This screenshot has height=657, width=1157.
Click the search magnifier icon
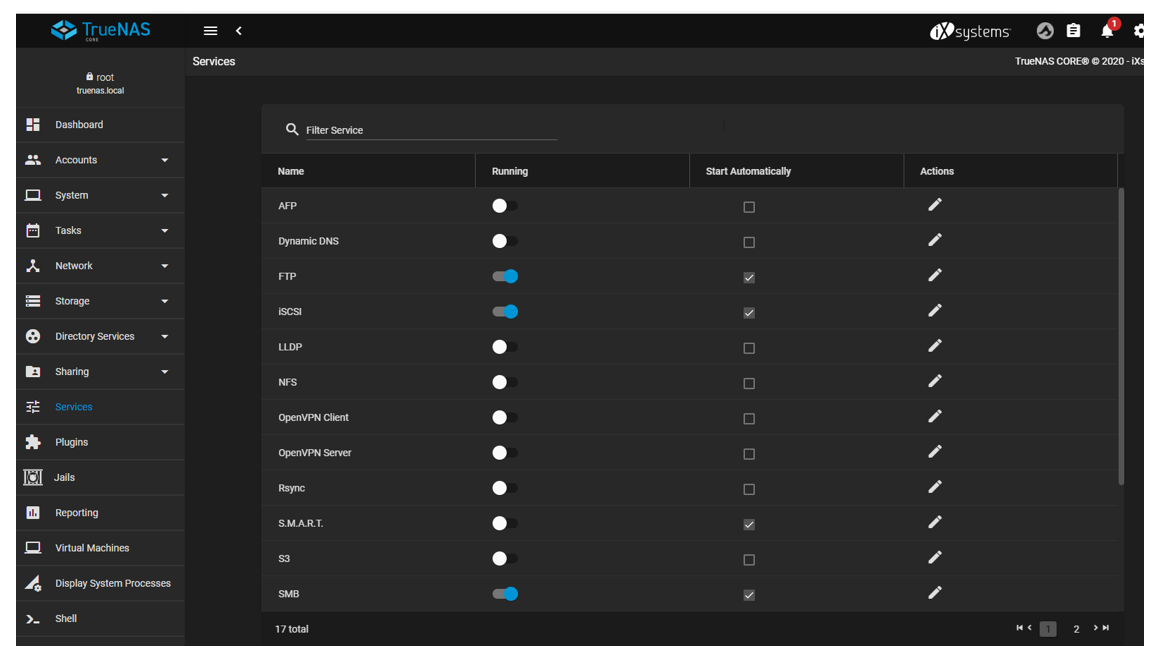click(292, 129)
